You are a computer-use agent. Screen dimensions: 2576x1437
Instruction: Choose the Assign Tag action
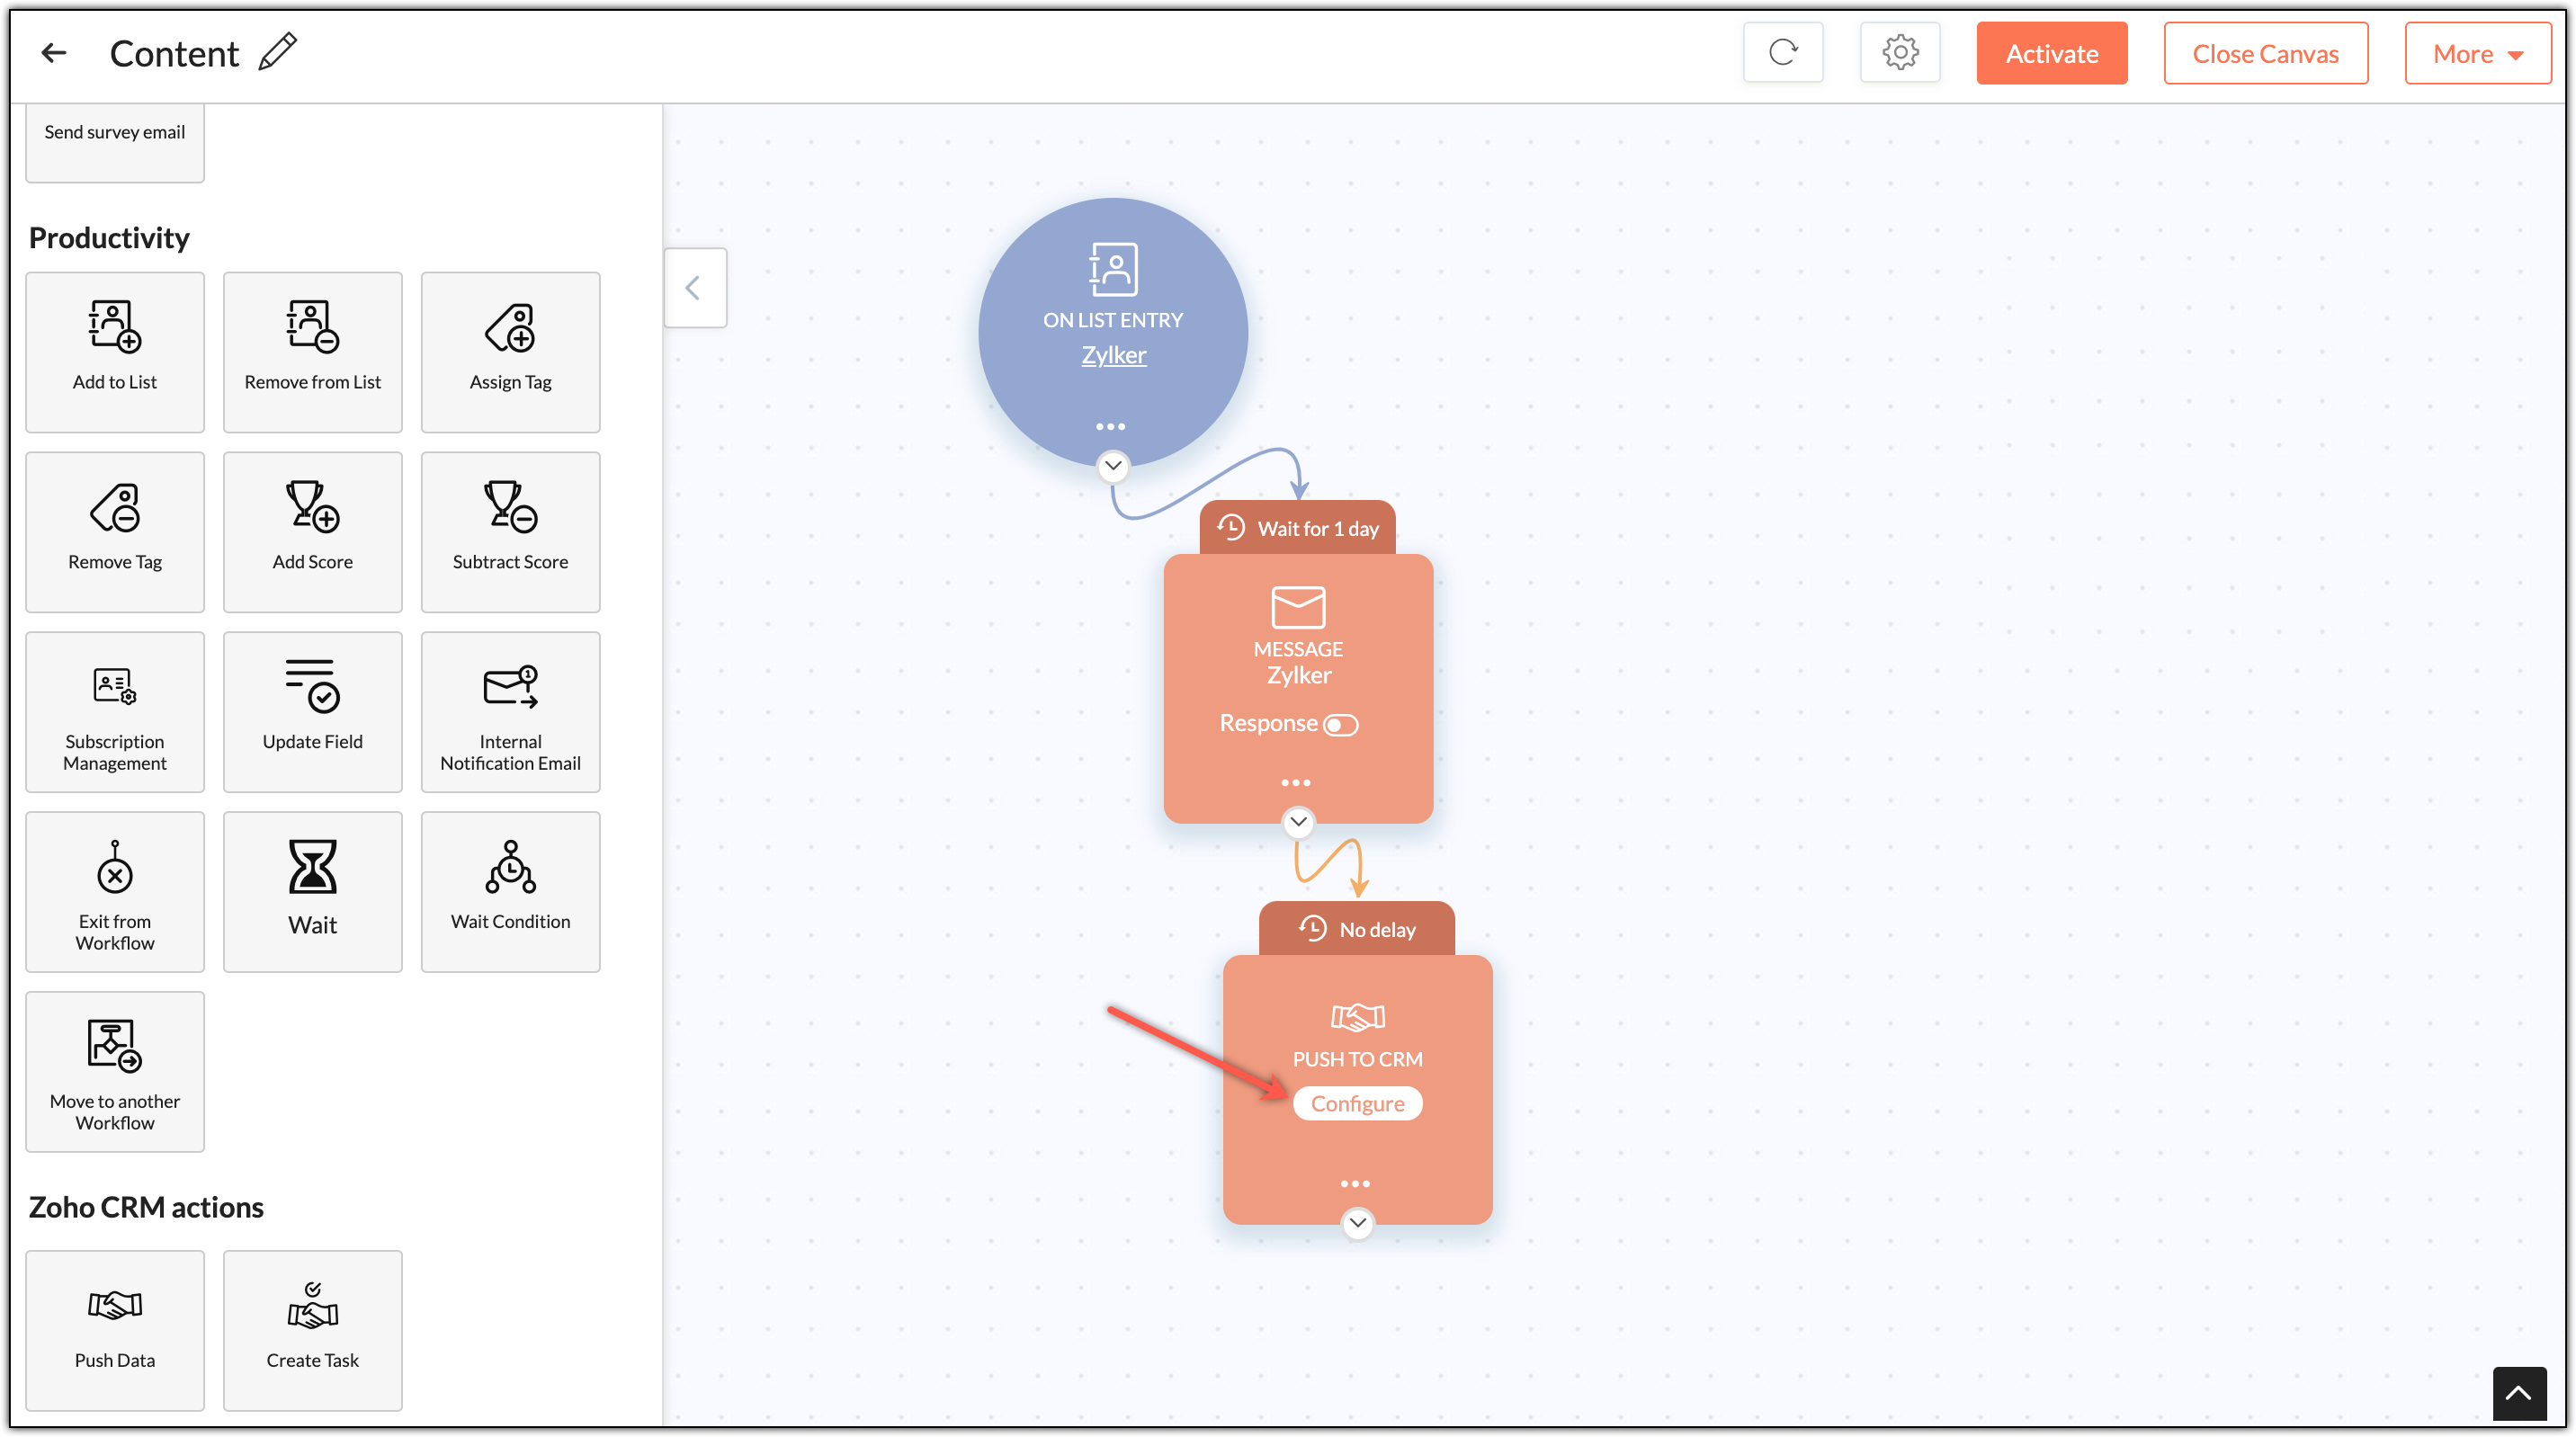(511, 352)
